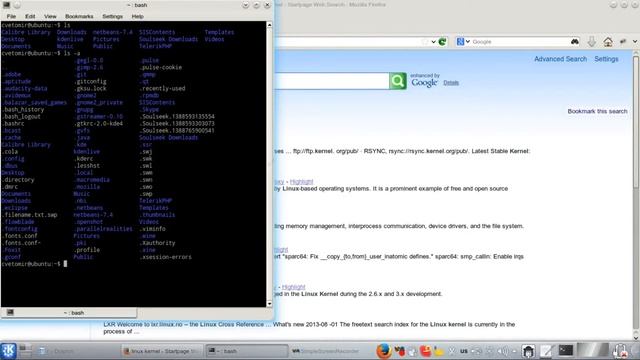This screenshot has height=360, width=640.
Task: Click the yellow folder tray icon
Action: (439, 351)
